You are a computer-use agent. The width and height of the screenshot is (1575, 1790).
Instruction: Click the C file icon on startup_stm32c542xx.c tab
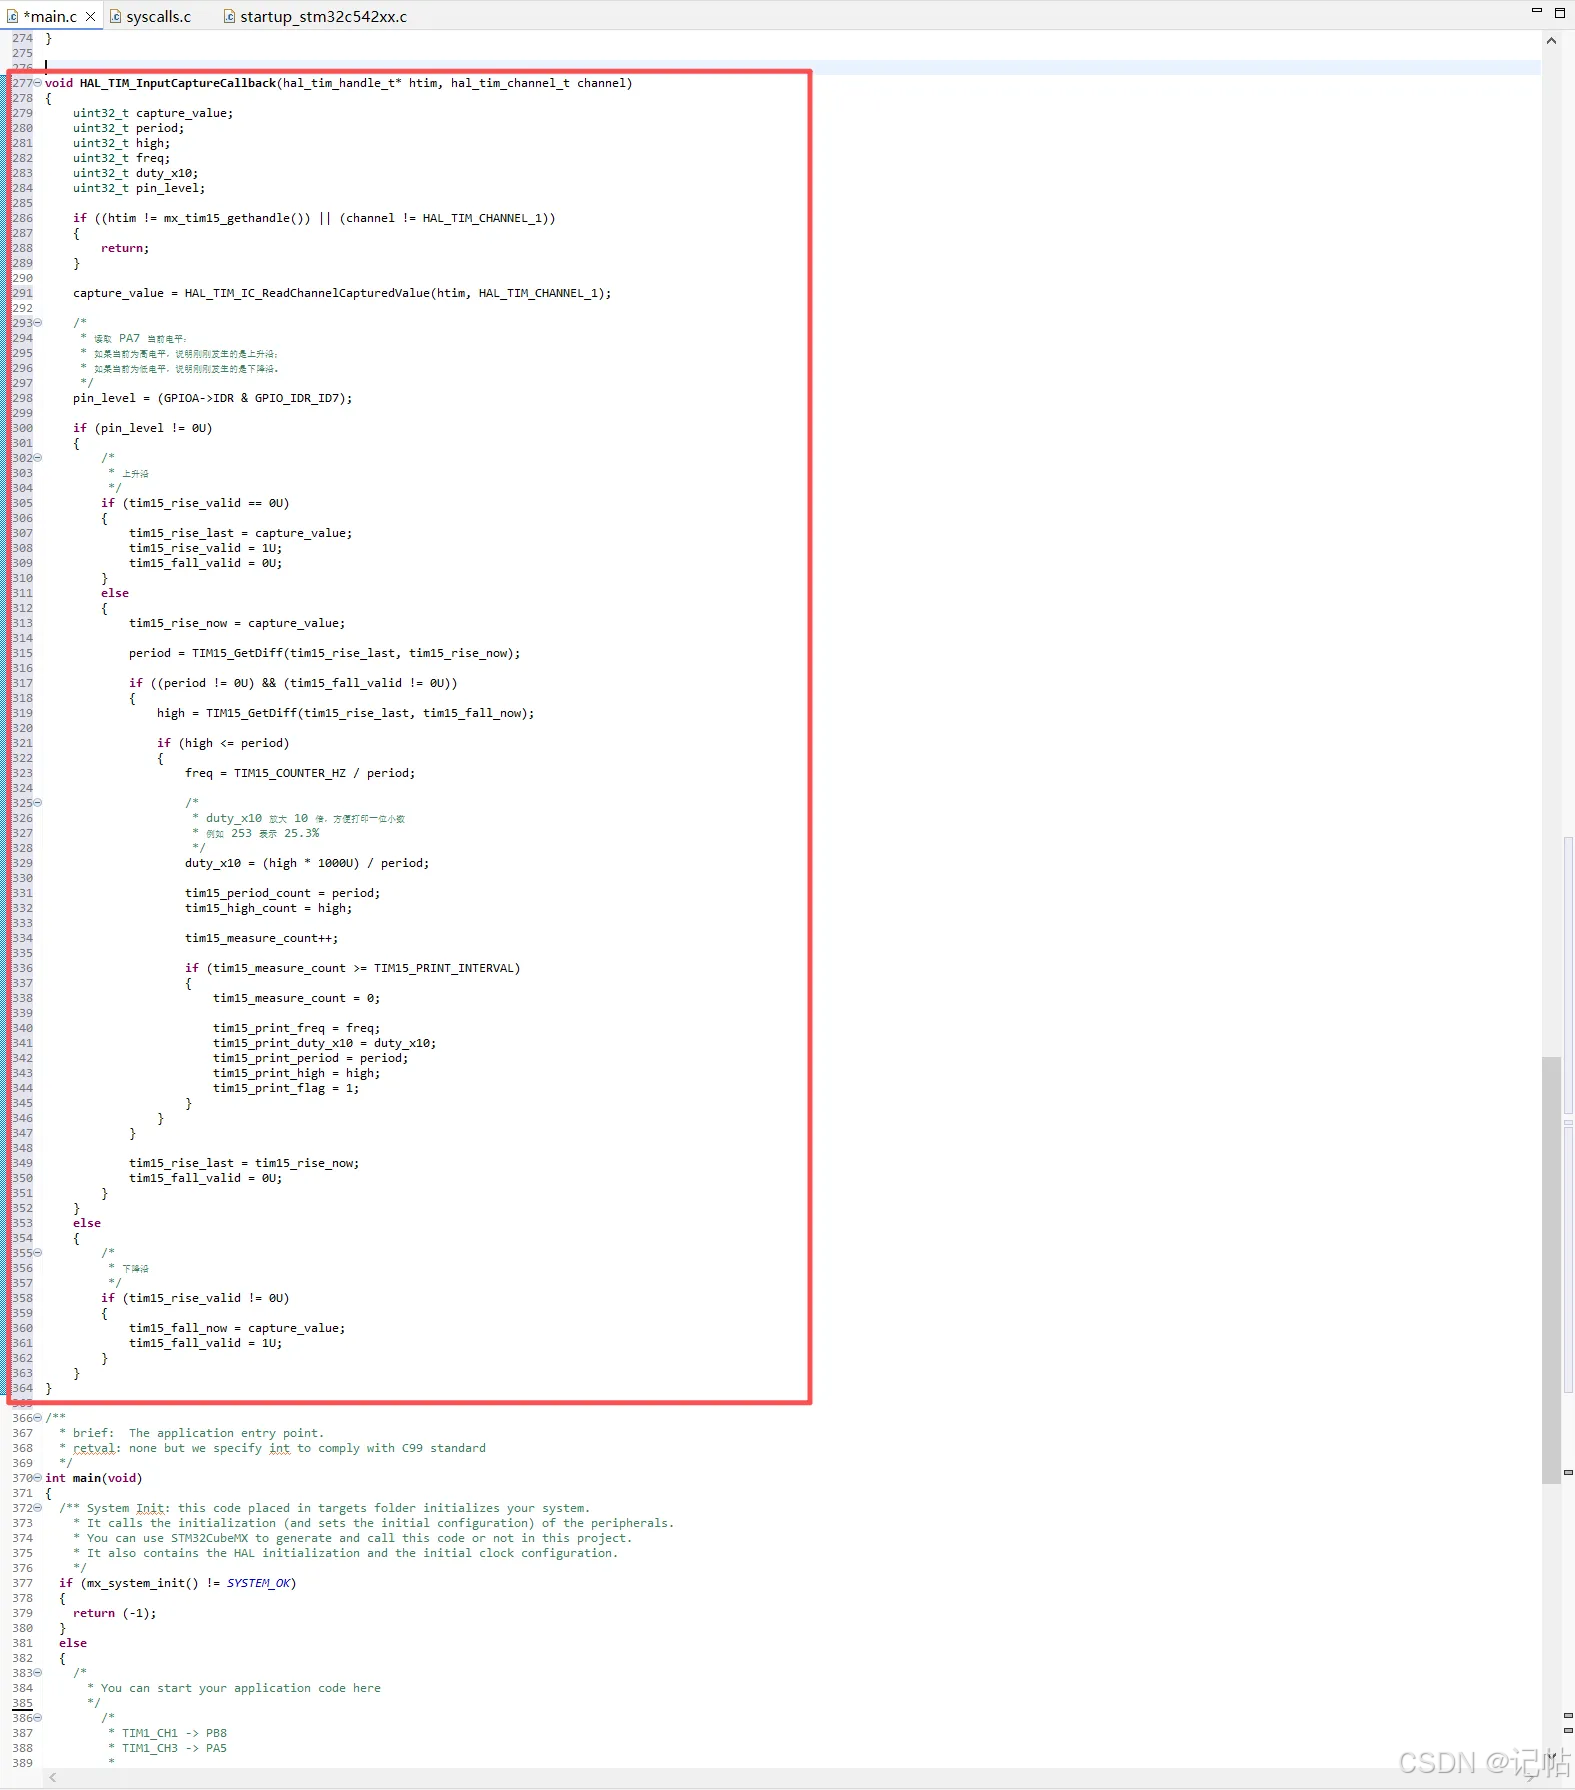(229, 16)
